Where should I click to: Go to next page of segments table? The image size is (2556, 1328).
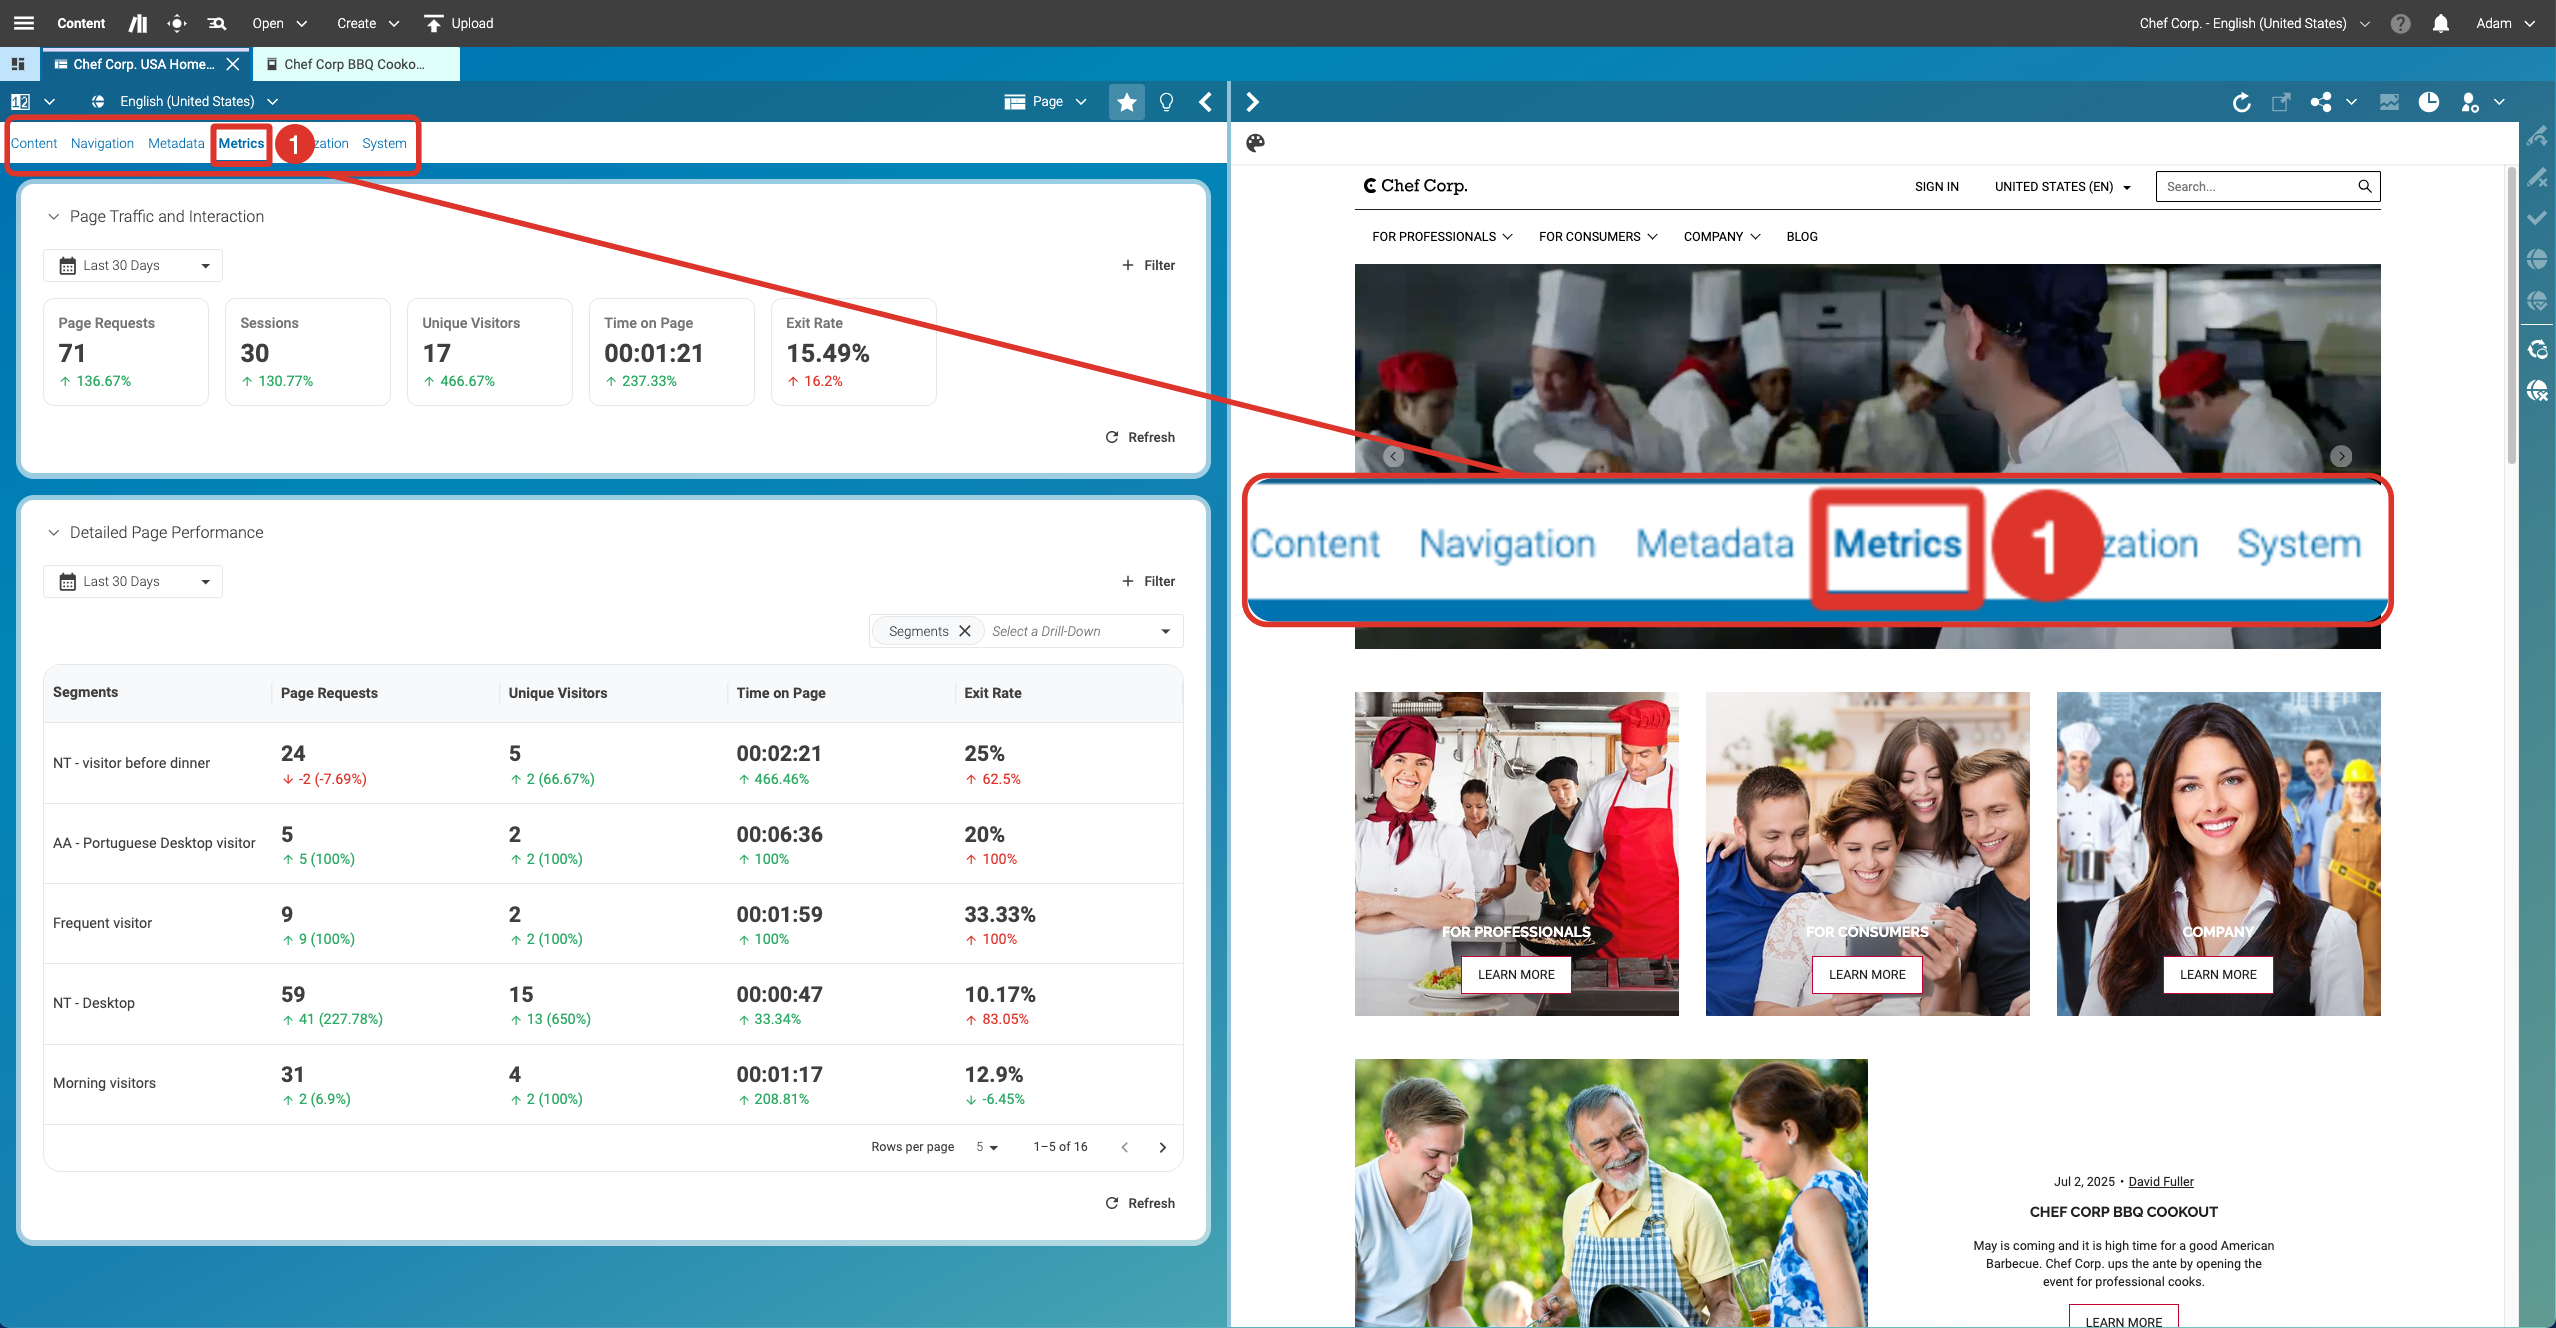pyautogui.click(x=1162, y=1147)
